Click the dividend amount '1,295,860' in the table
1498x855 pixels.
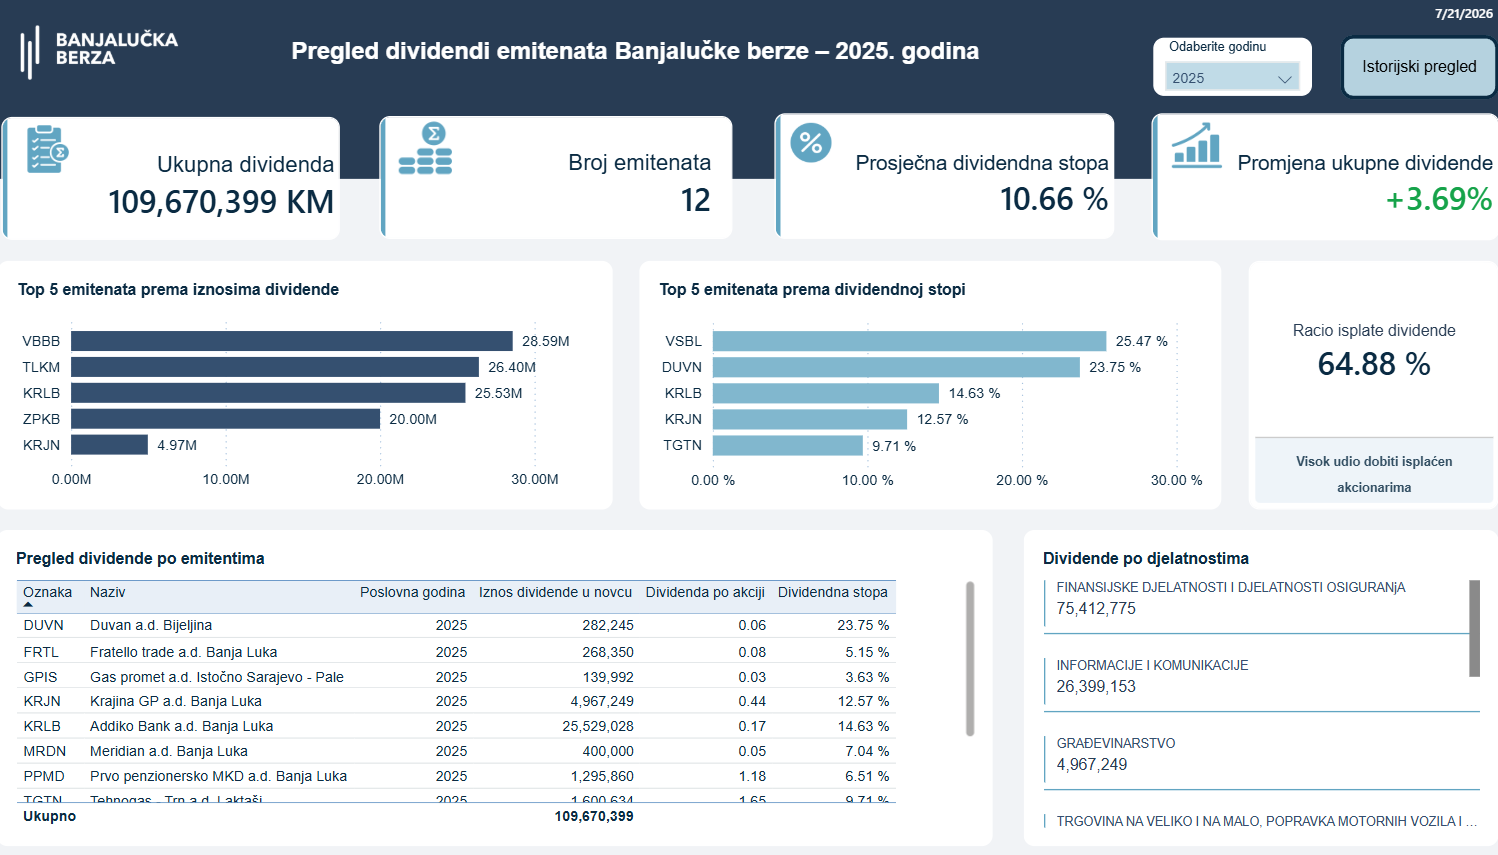[x=602, y=776]
